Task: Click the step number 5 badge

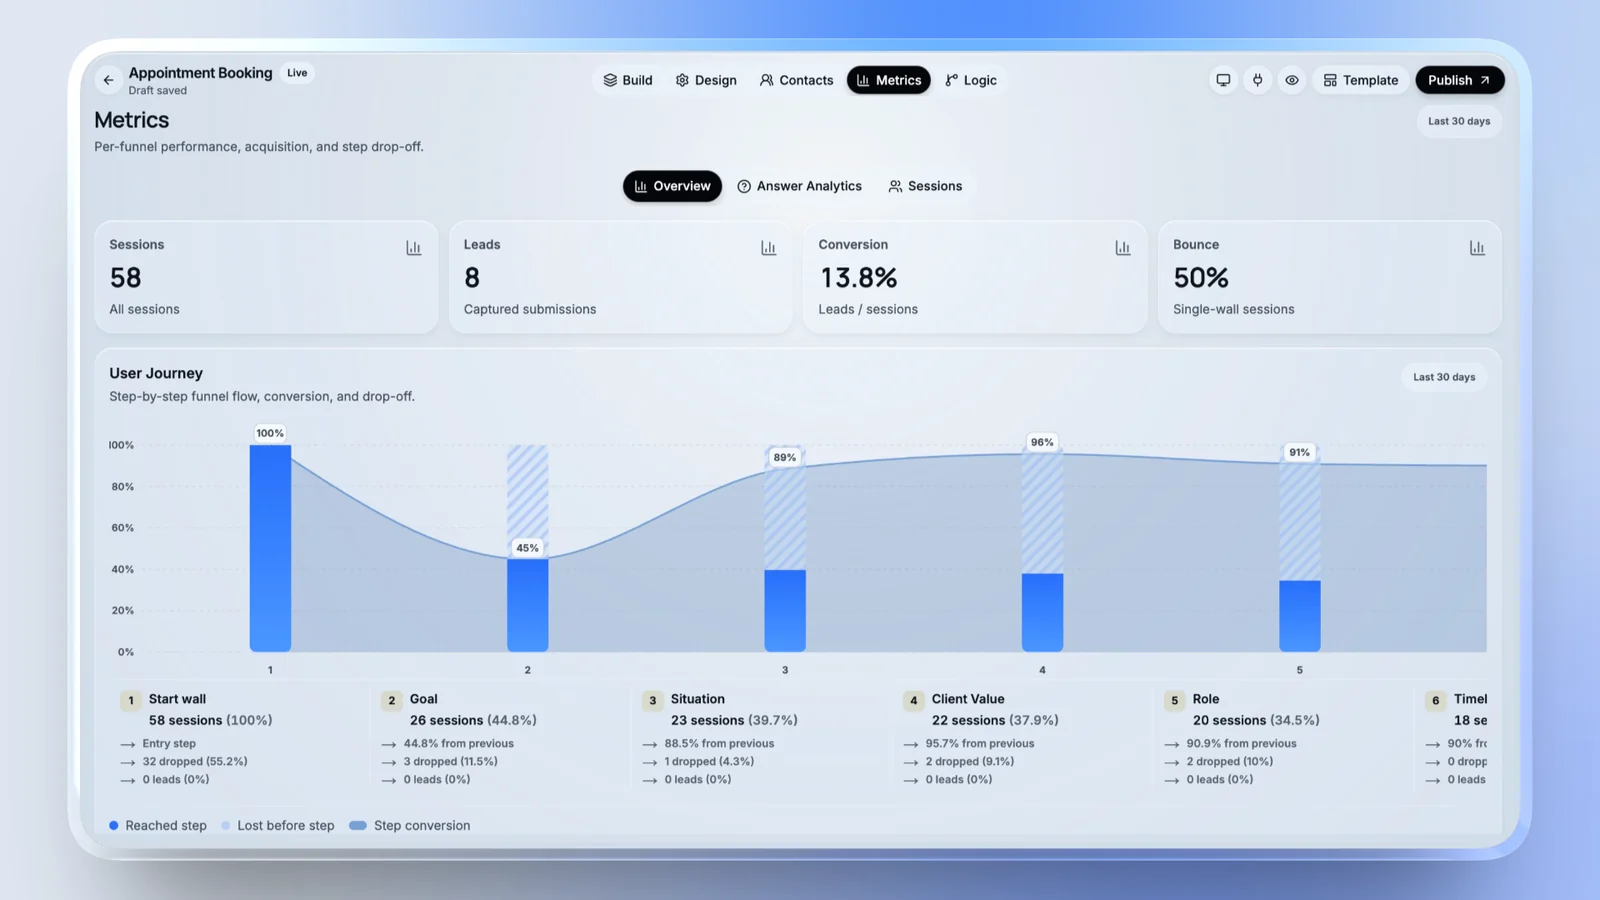Action: click(1175, 700)
